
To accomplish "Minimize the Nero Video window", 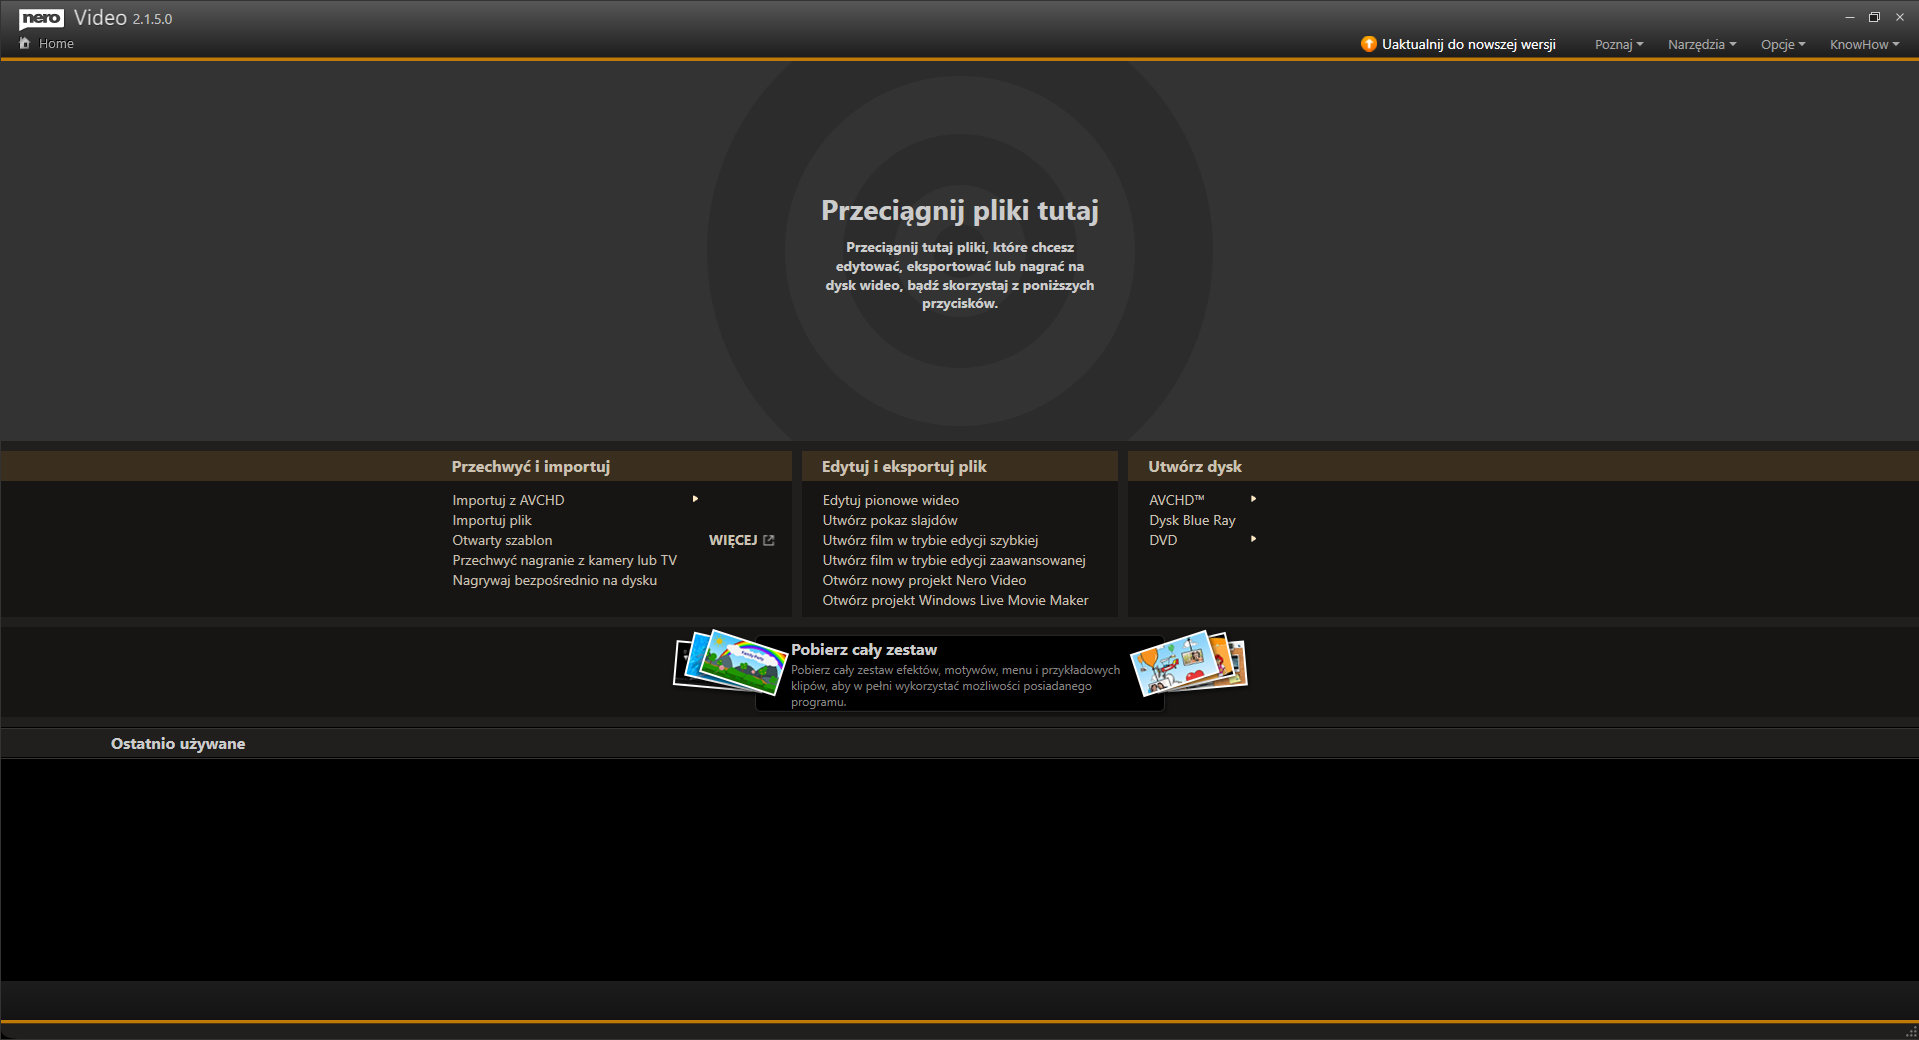I will click(x=1849, y=17).
